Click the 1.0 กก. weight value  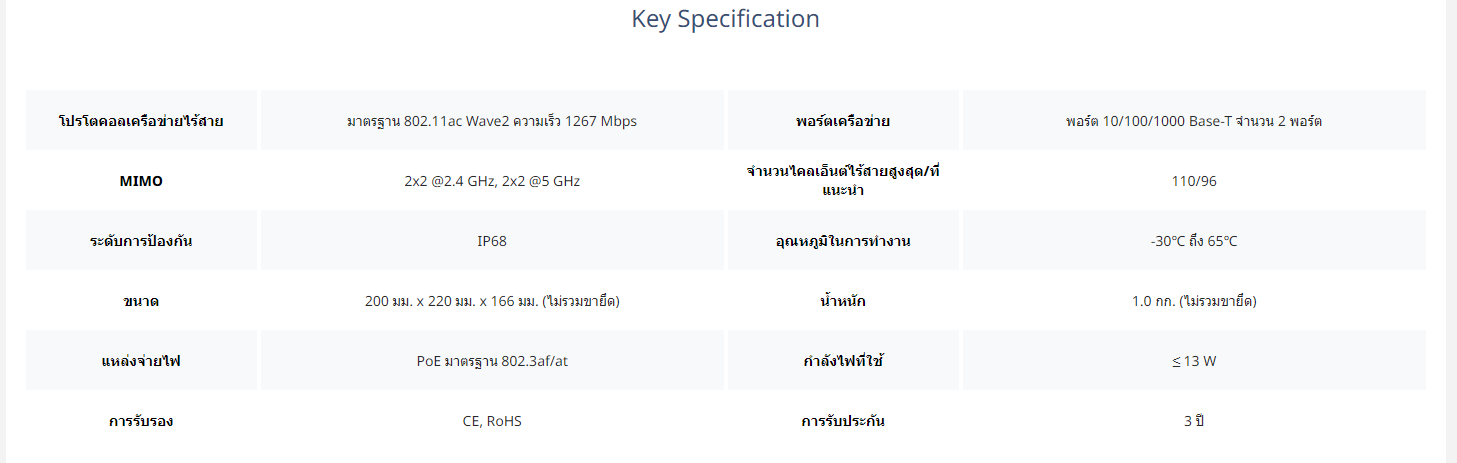click(x=1194, y=301)
